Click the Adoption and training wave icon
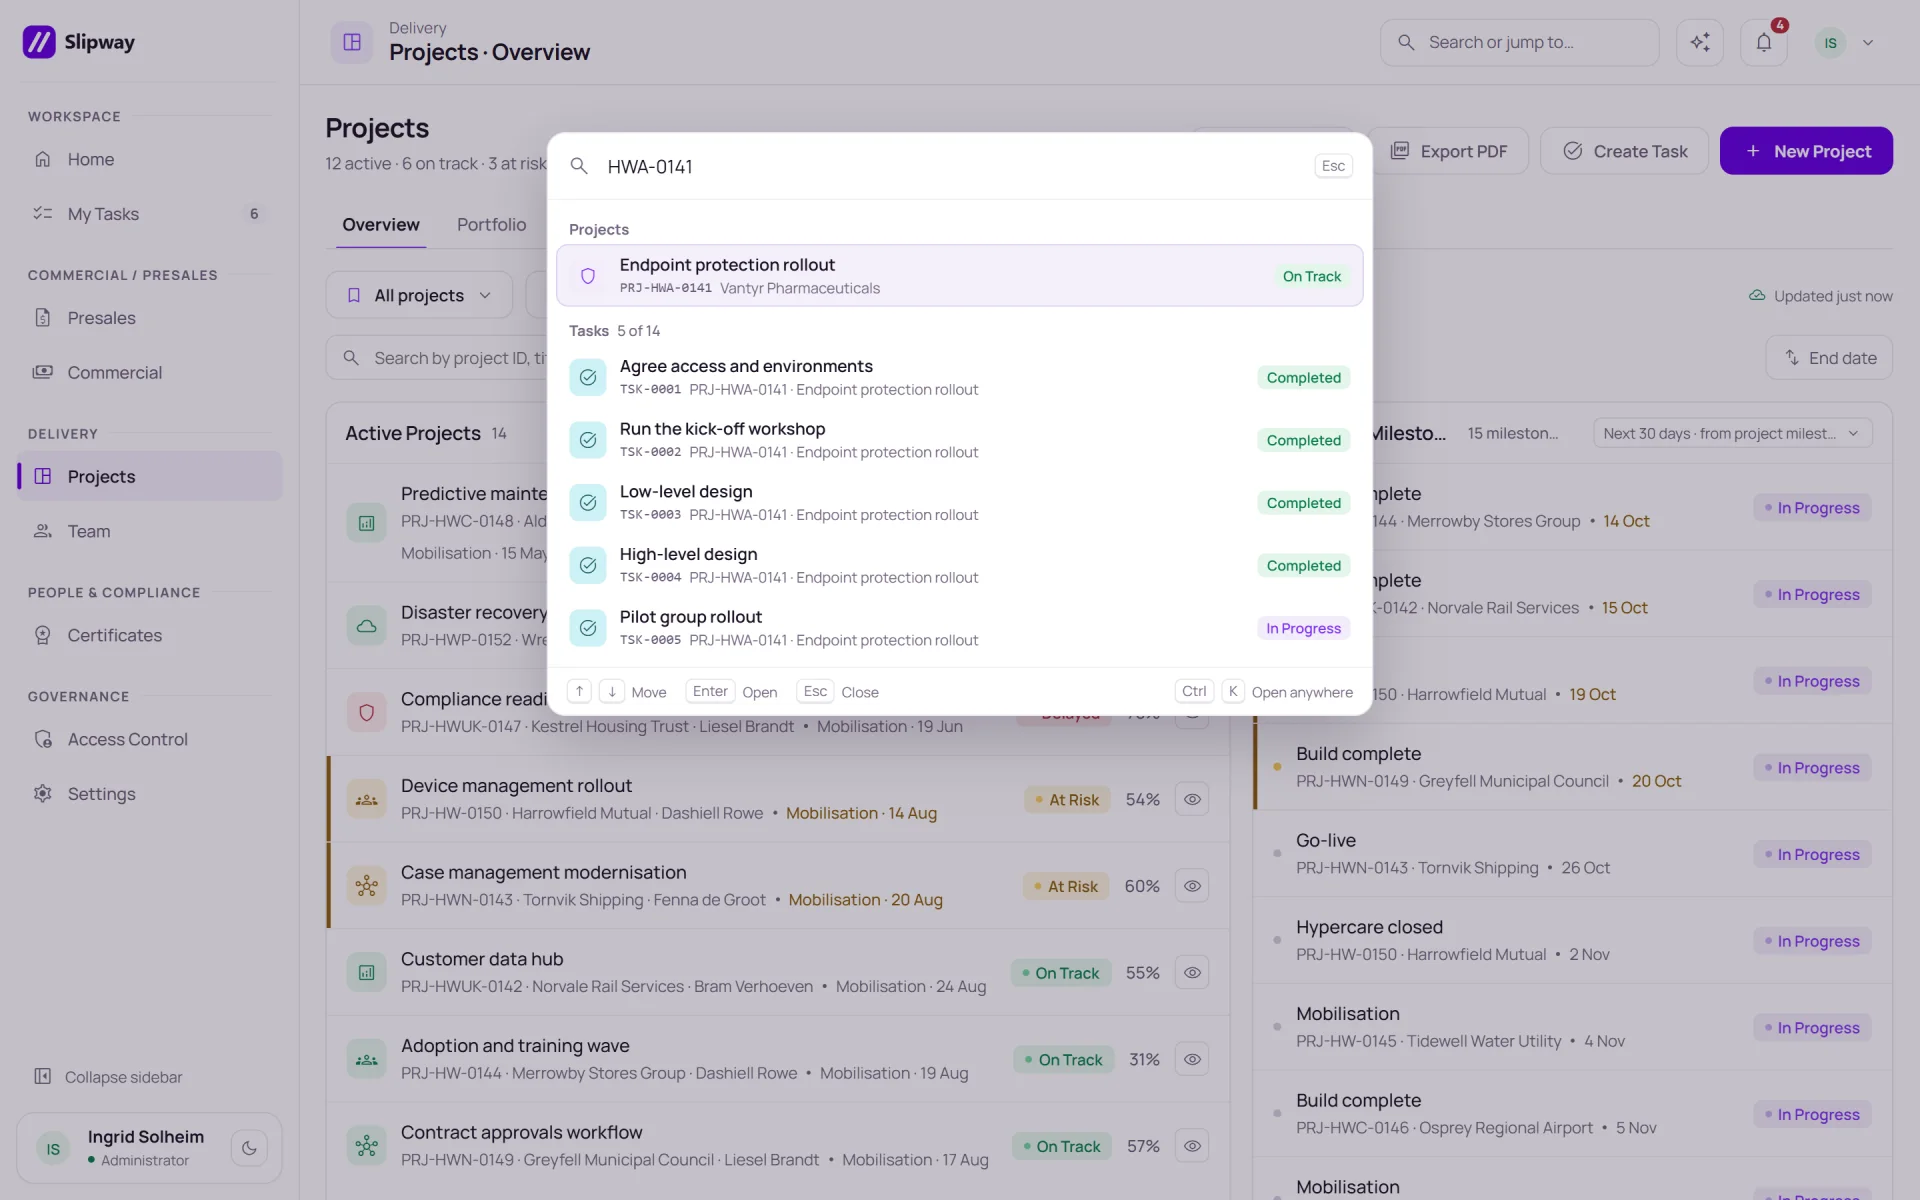 [x=367, y=1059]
